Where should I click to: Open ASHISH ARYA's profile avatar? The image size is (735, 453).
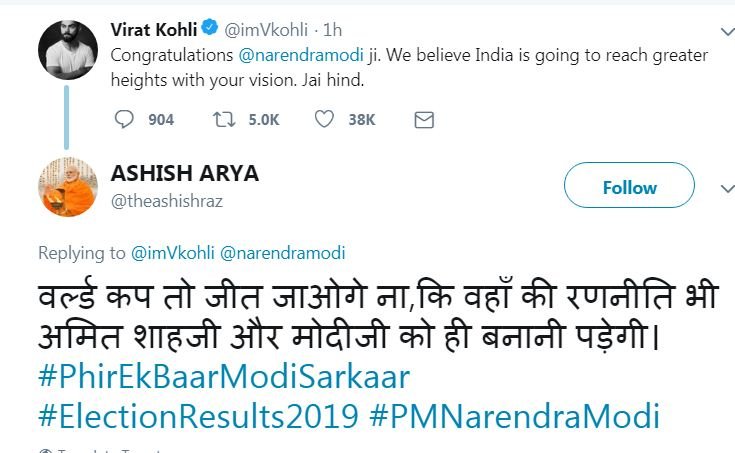[x=68, y=187]
